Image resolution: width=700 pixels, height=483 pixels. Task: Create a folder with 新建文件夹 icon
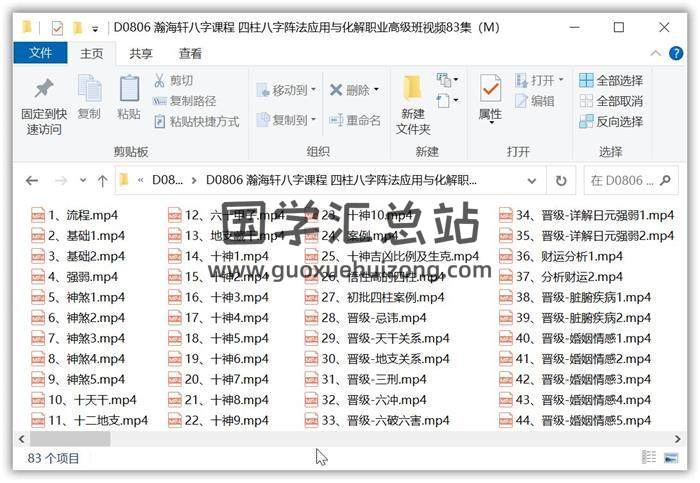tap(412, 90)
